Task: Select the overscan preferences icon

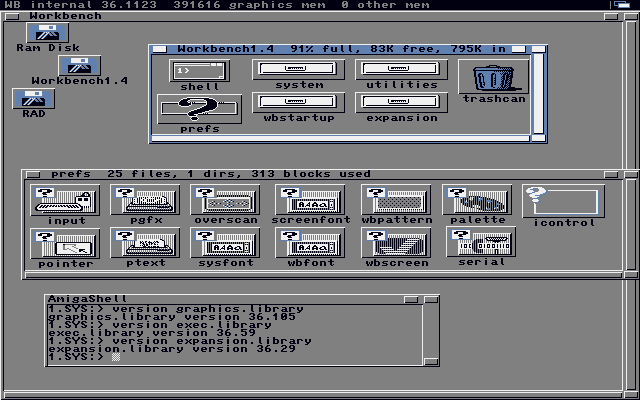Action: (x=225, y=200)
